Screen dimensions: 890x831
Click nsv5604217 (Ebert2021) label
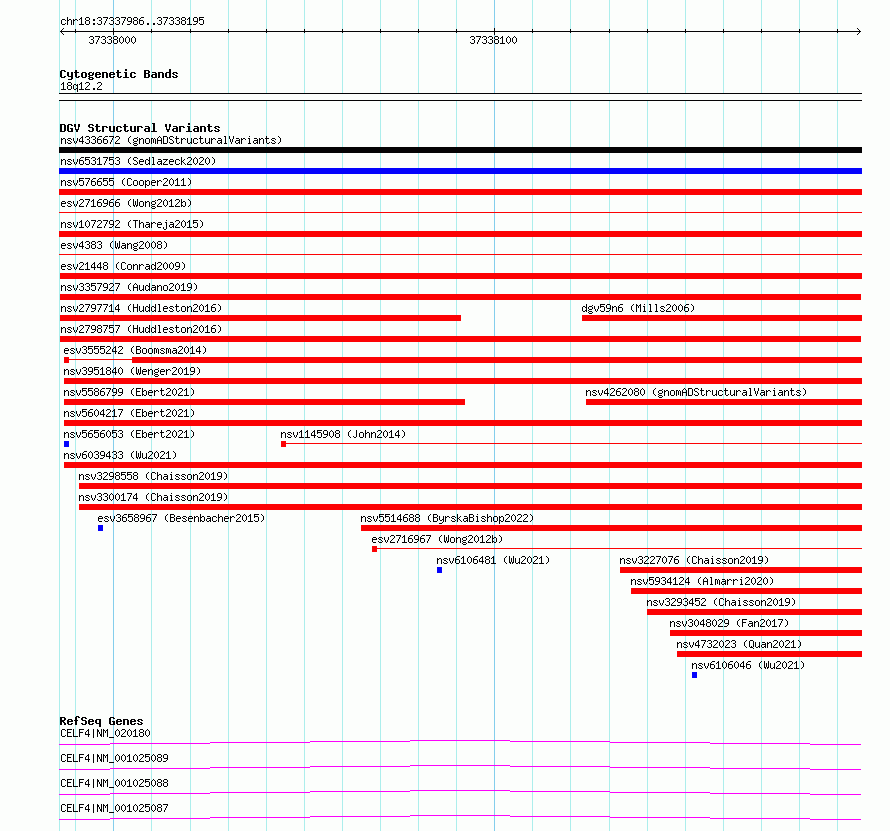pyautogui.click(x=129, y=413)
